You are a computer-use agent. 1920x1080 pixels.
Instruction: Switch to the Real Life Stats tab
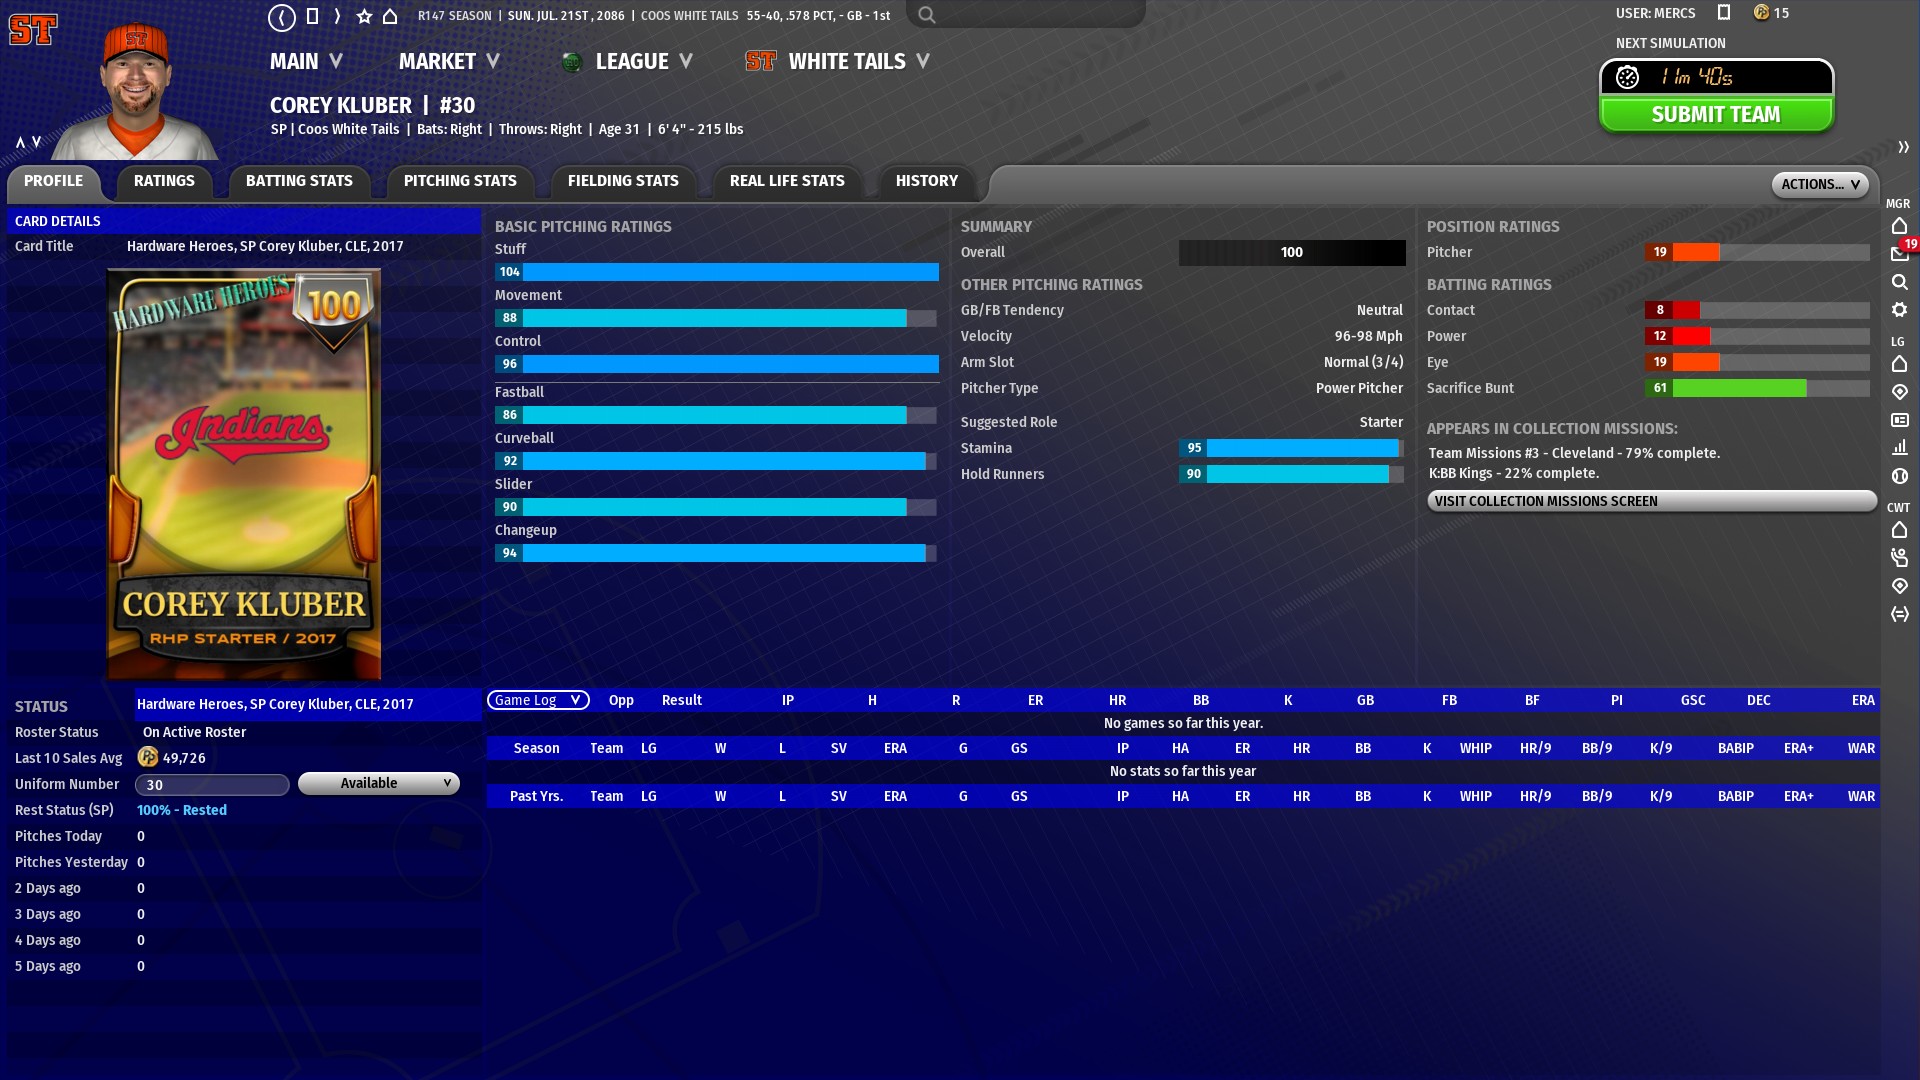click(x=787, y=181)
